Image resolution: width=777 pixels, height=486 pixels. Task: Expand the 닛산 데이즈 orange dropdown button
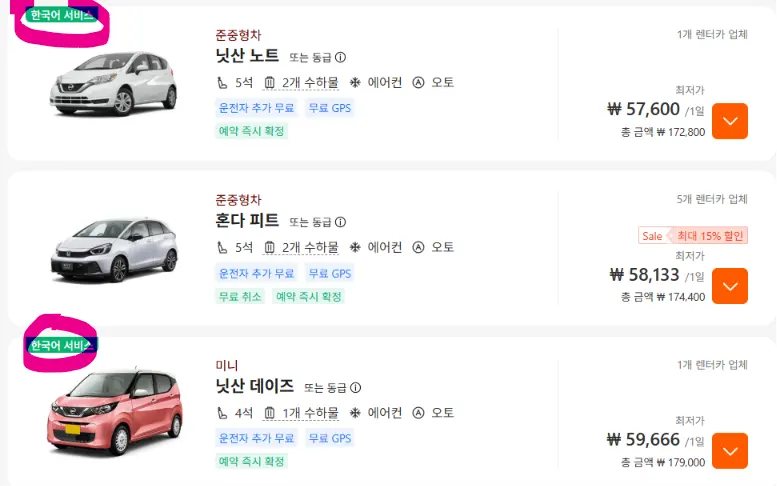(x=730, y=451)
